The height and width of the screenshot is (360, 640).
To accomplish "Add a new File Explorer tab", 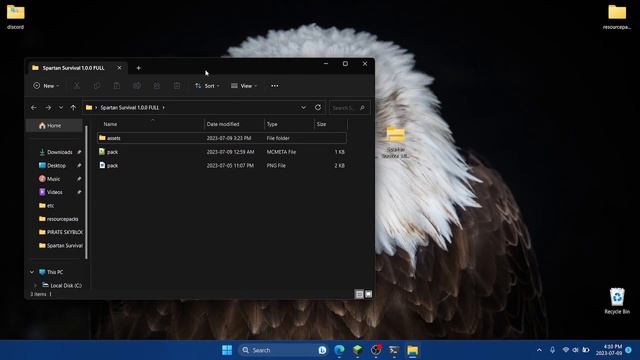I will pos(138,68).
